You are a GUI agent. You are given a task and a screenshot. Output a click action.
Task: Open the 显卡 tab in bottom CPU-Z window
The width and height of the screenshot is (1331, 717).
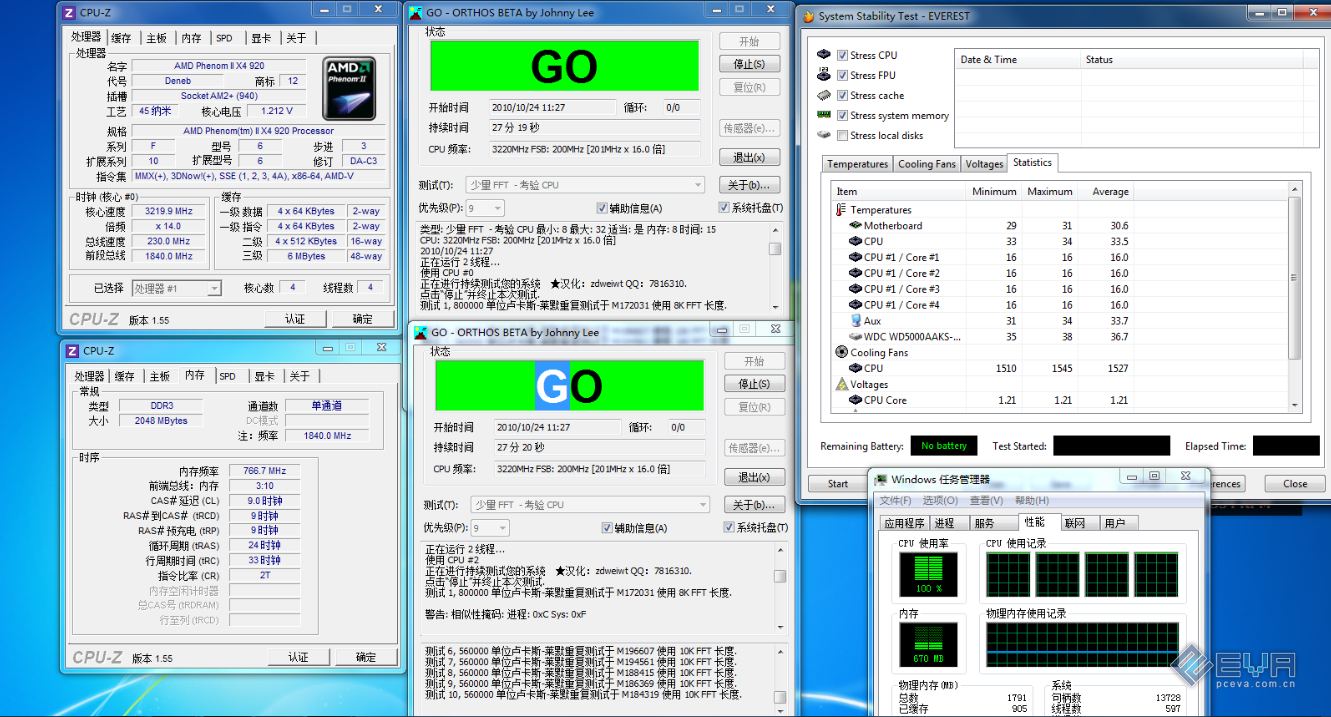(x=264, y=377)
